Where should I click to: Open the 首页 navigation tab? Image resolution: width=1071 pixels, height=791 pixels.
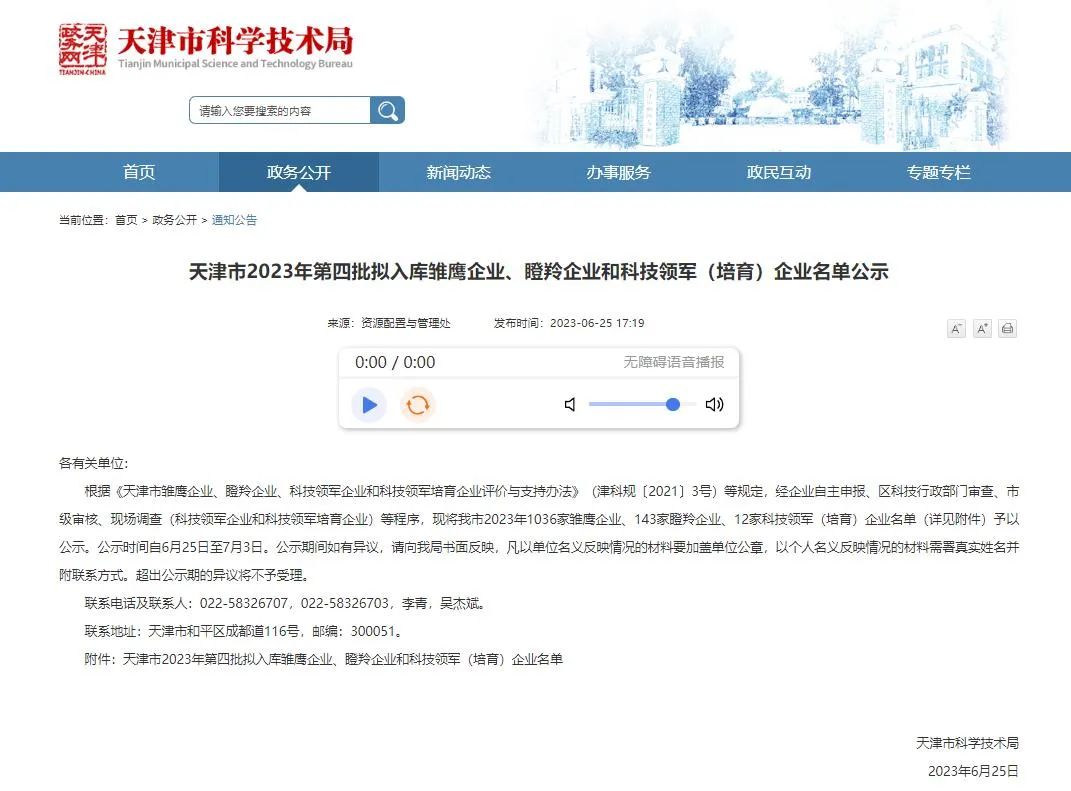[x=139, y=172]
